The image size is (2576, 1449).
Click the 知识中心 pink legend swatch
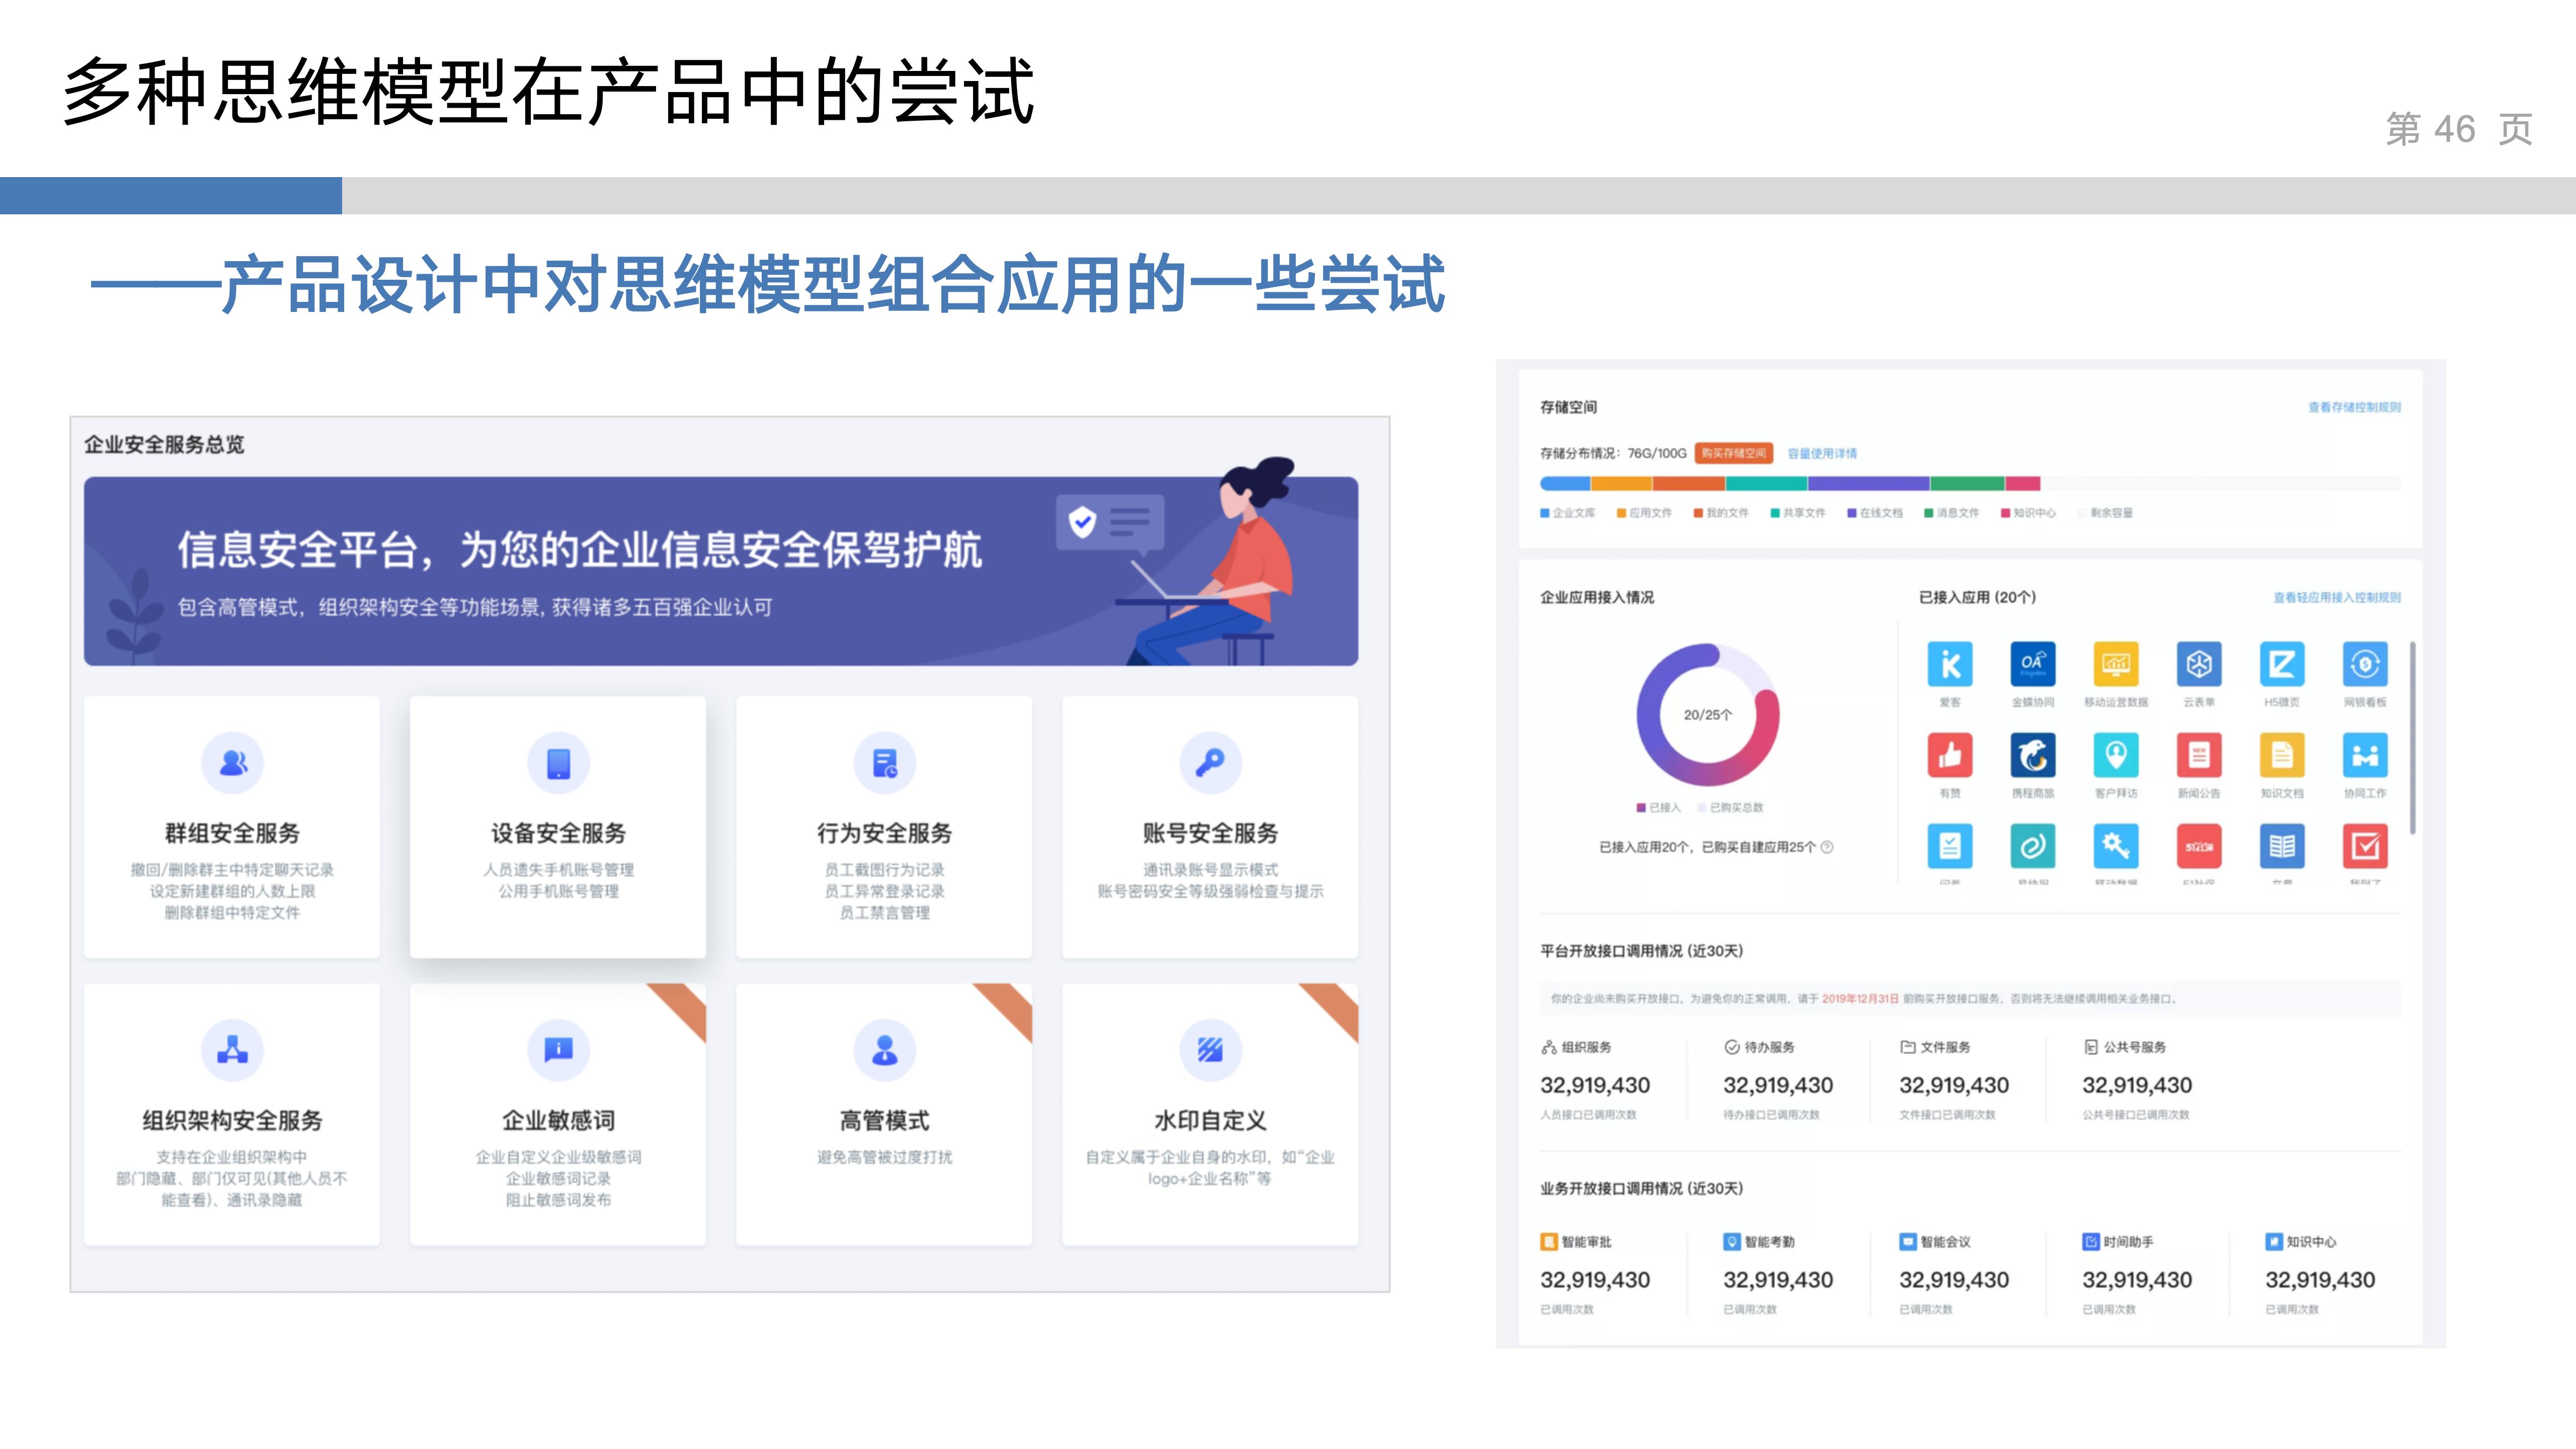point(2005,513)
